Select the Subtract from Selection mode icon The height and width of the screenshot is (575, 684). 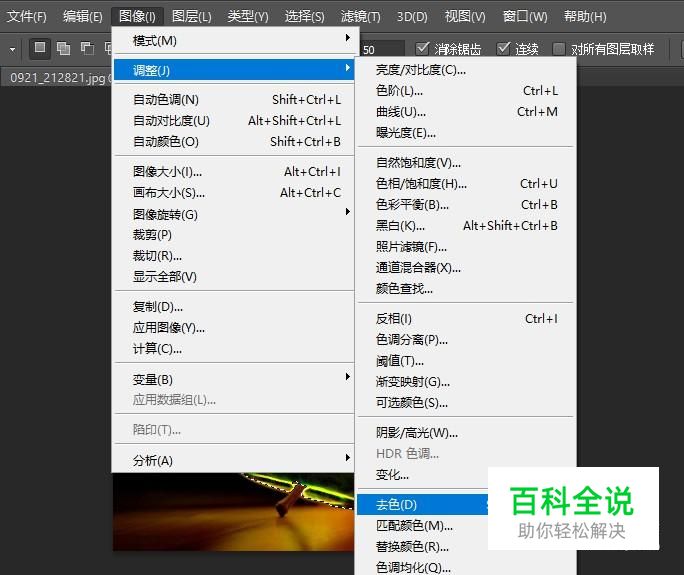(x=87, y=48)
